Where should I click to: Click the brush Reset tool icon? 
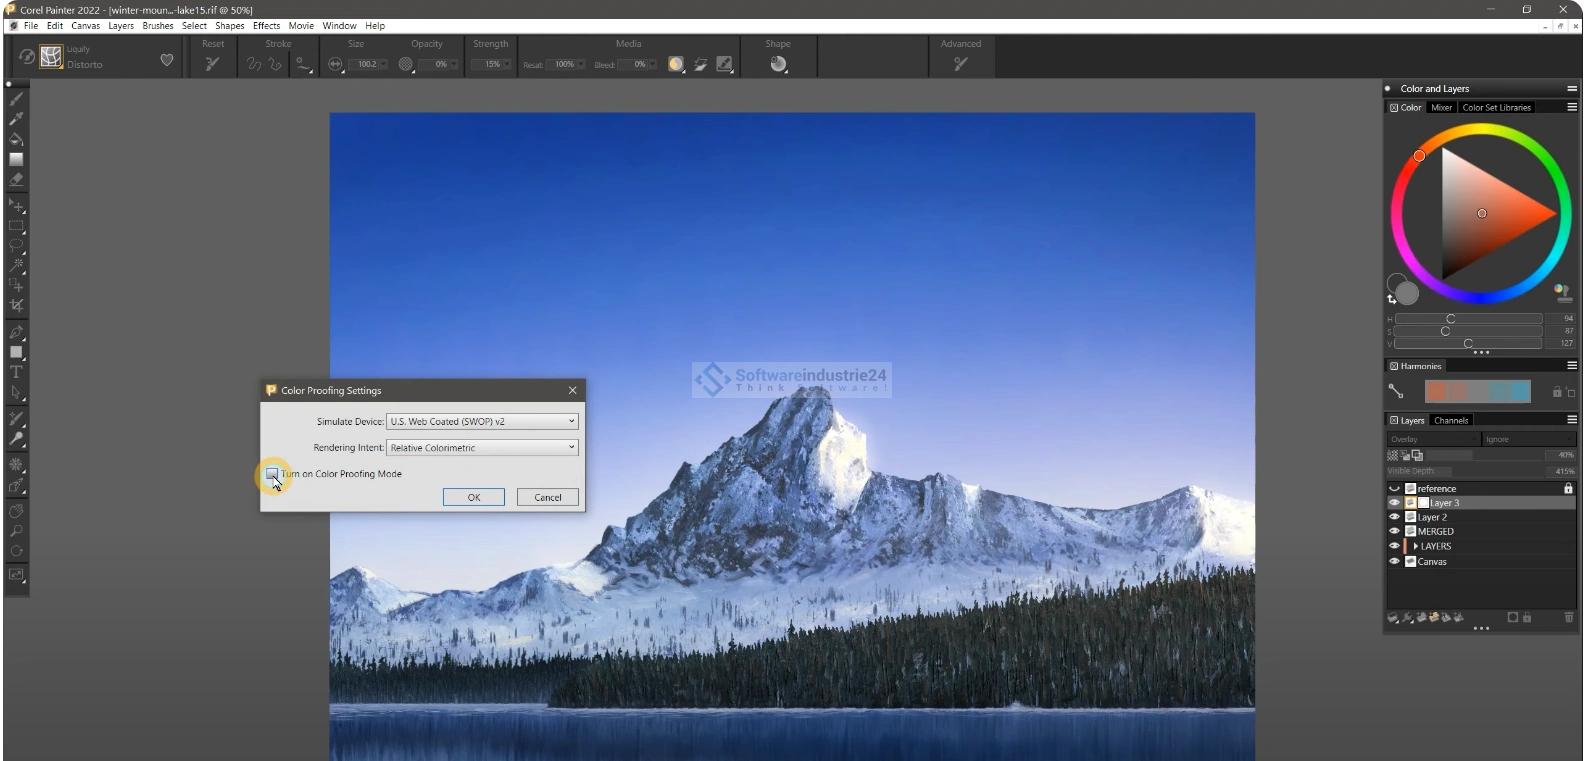tap(212, 64)
